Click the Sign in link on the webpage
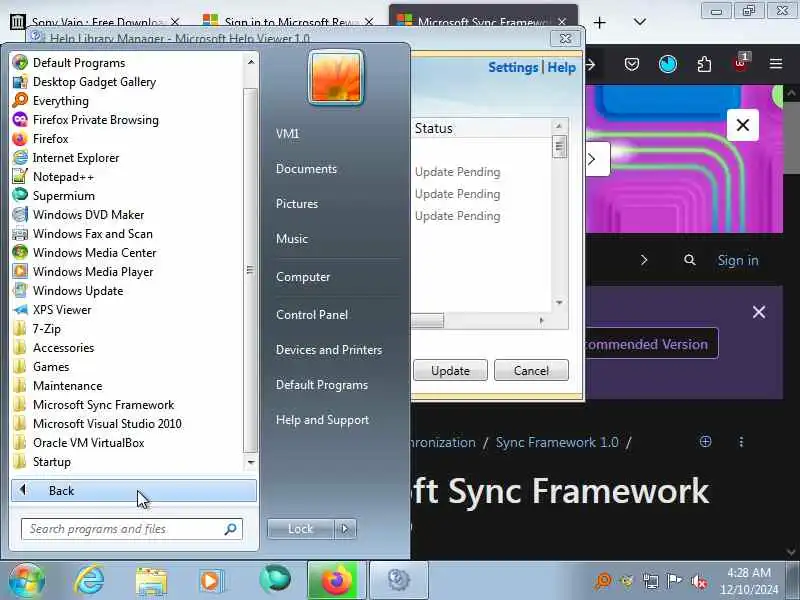This screenshot has width=800, height=600. (x=738, y=260)
